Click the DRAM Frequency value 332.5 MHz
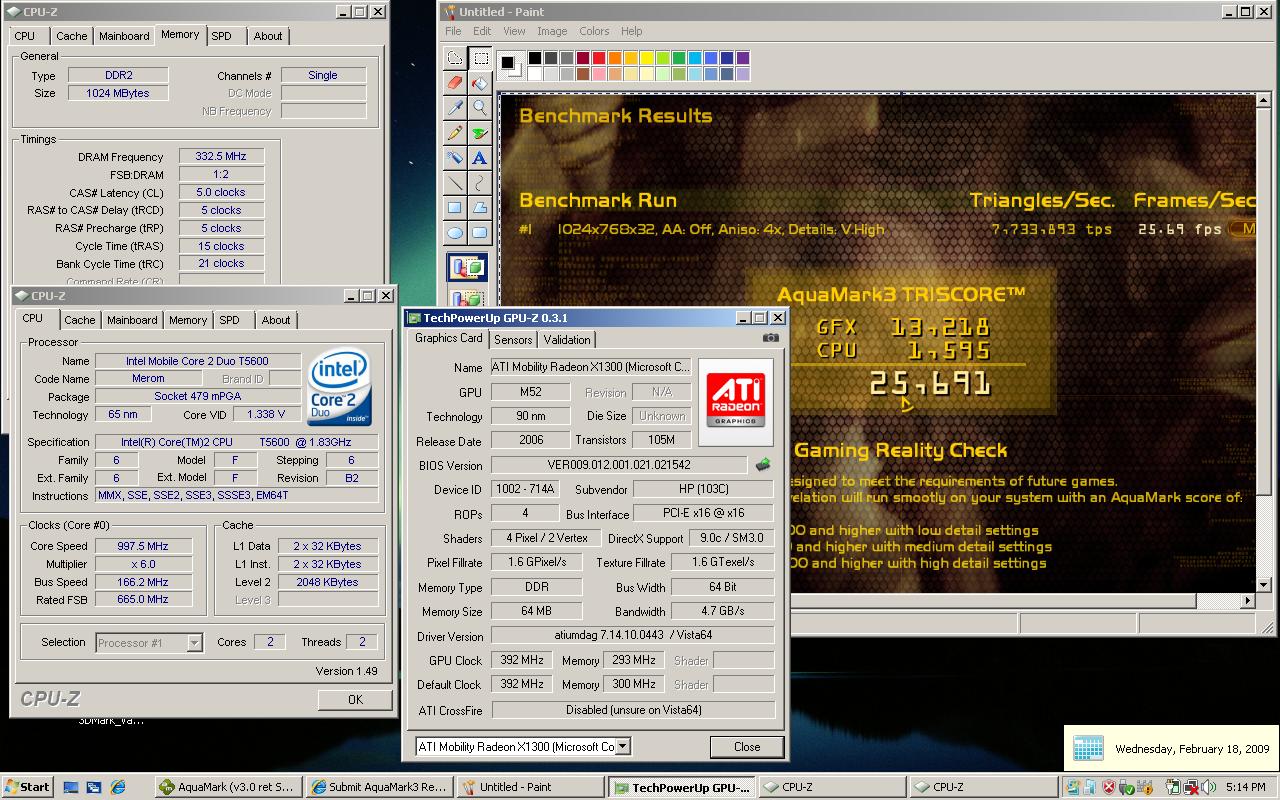 [x=221, y=156]
